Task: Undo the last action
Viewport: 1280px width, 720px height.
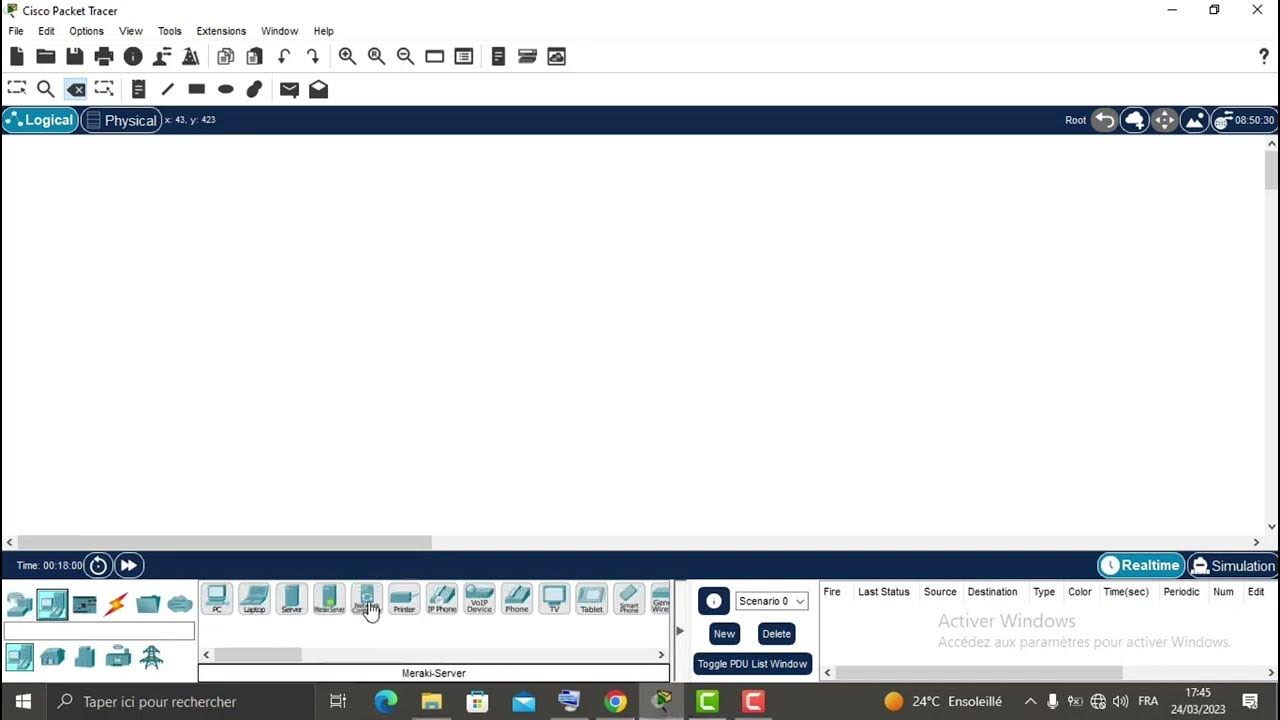Action: (x=284, y=57)
